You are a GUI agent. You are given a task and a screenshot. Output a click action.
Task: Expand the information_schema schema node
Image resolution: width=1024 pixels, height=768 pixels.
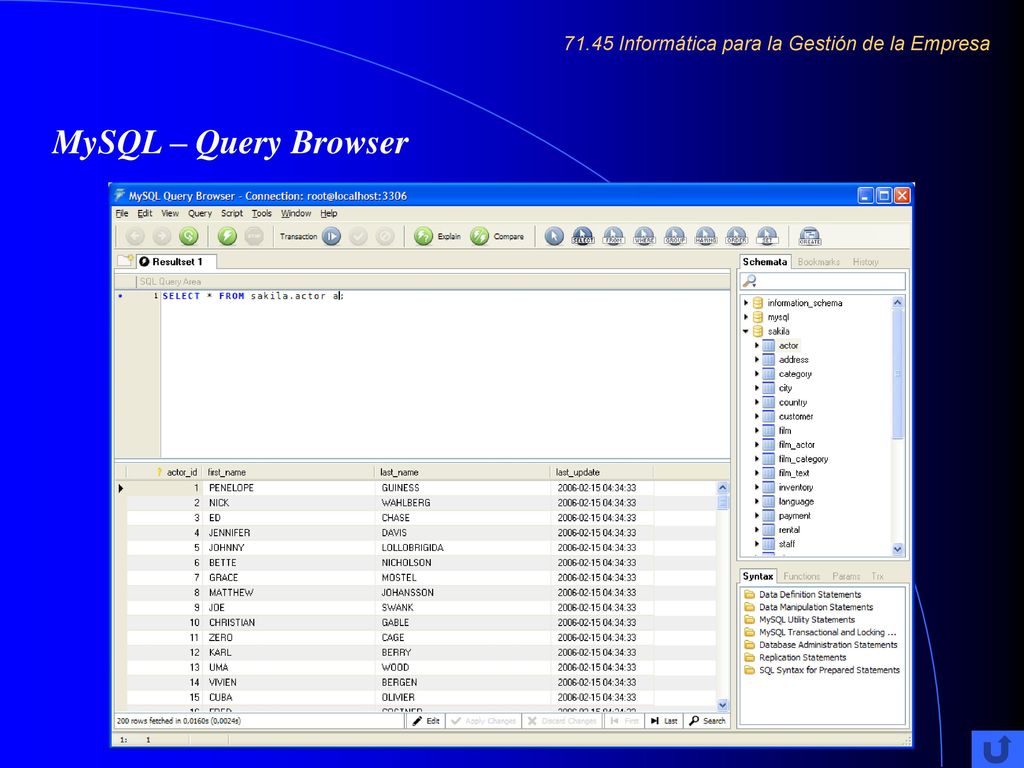pos(746,302)
